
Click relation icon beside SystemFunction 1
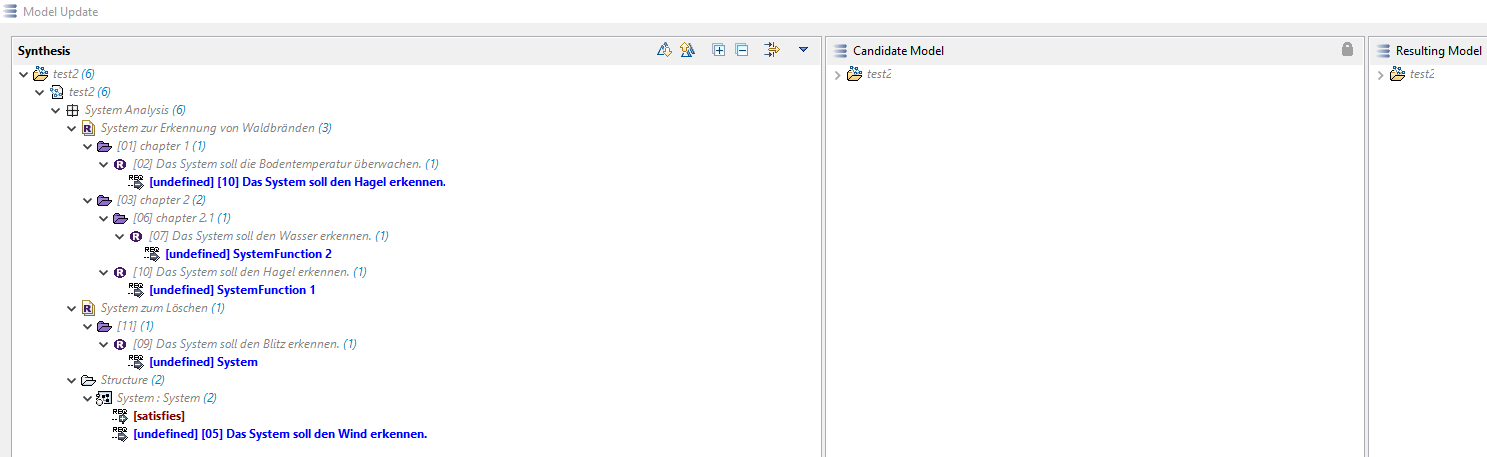136,290
